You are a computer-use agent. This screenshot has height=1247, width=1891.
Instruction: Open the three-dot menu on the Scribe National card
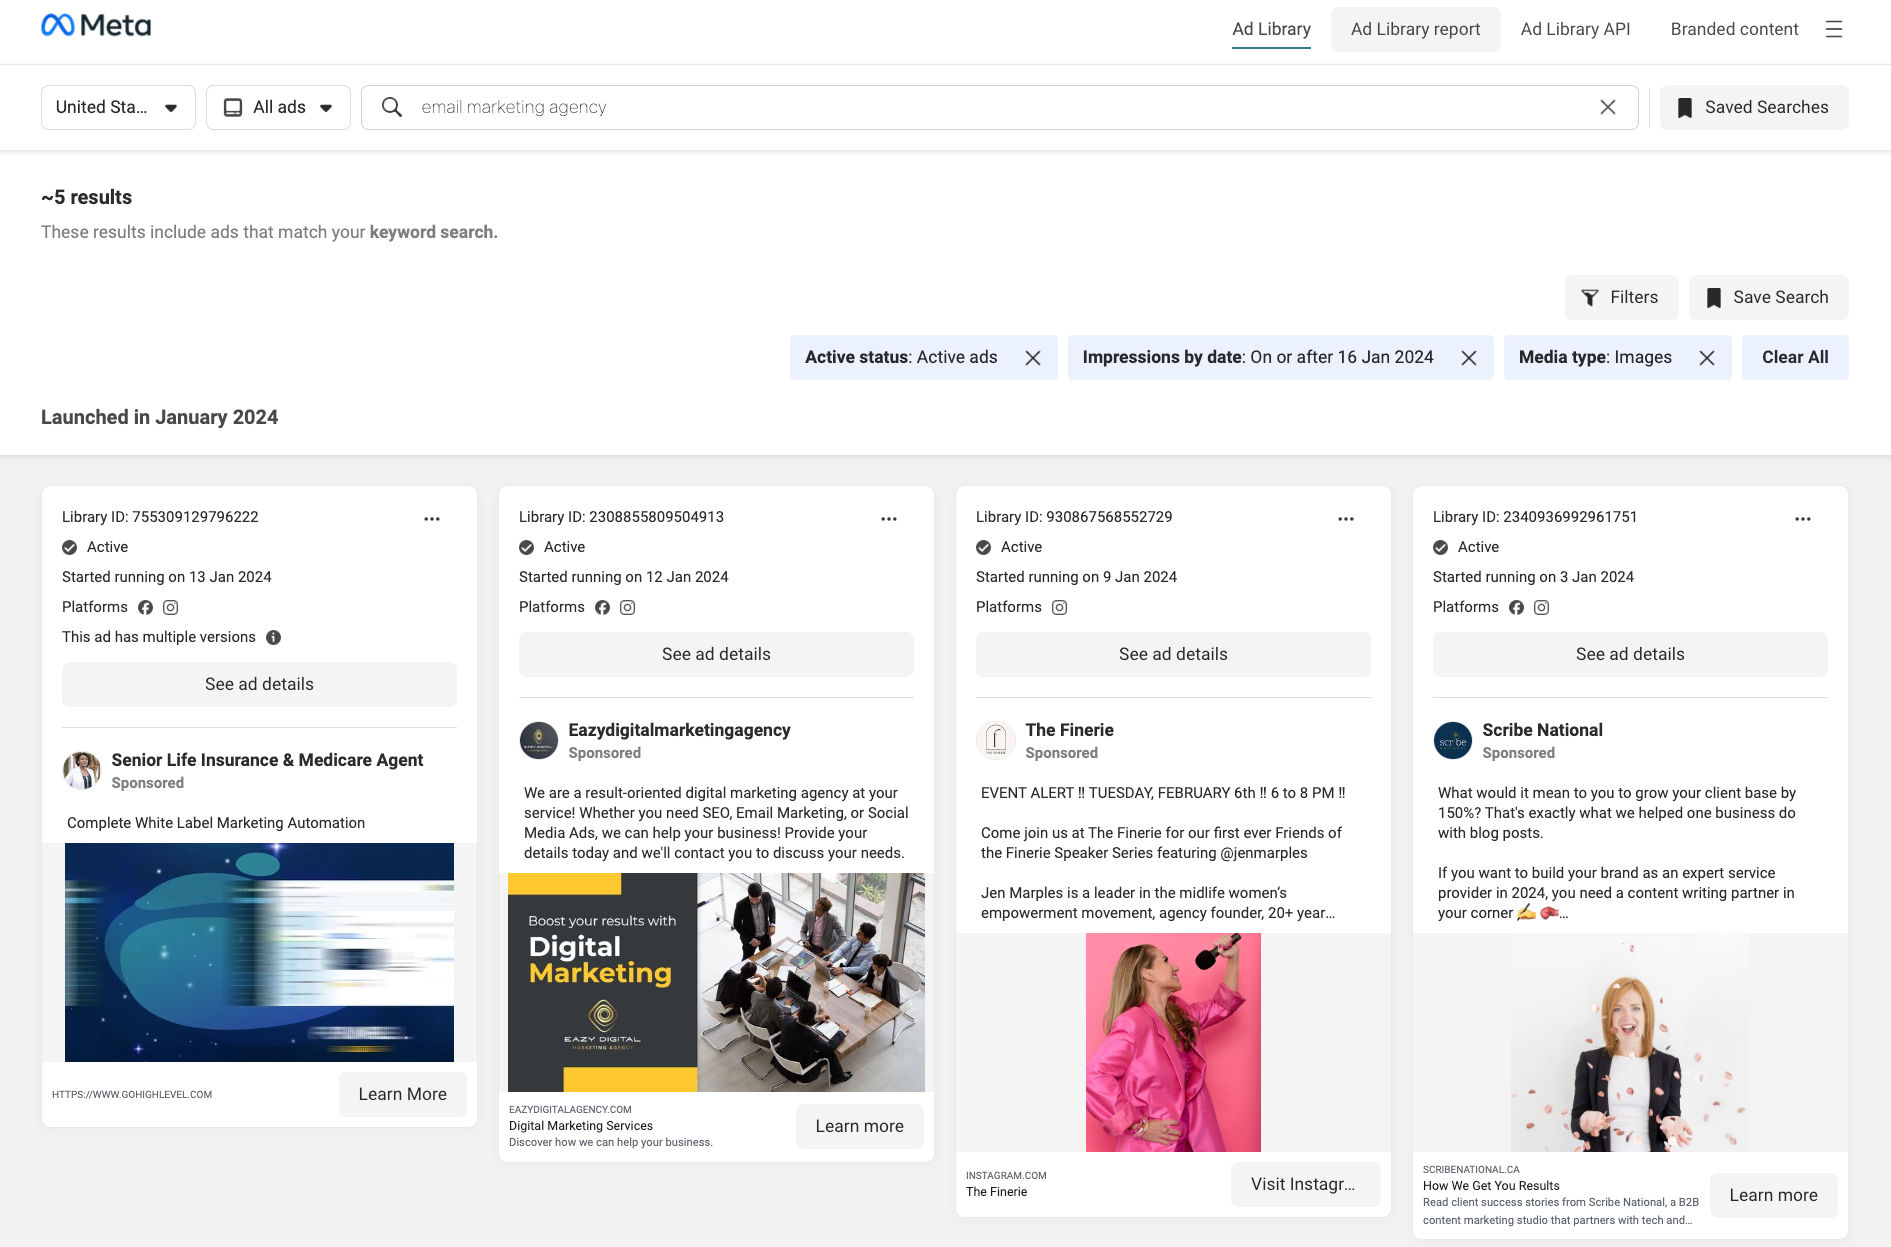[x=1803, y=518]
